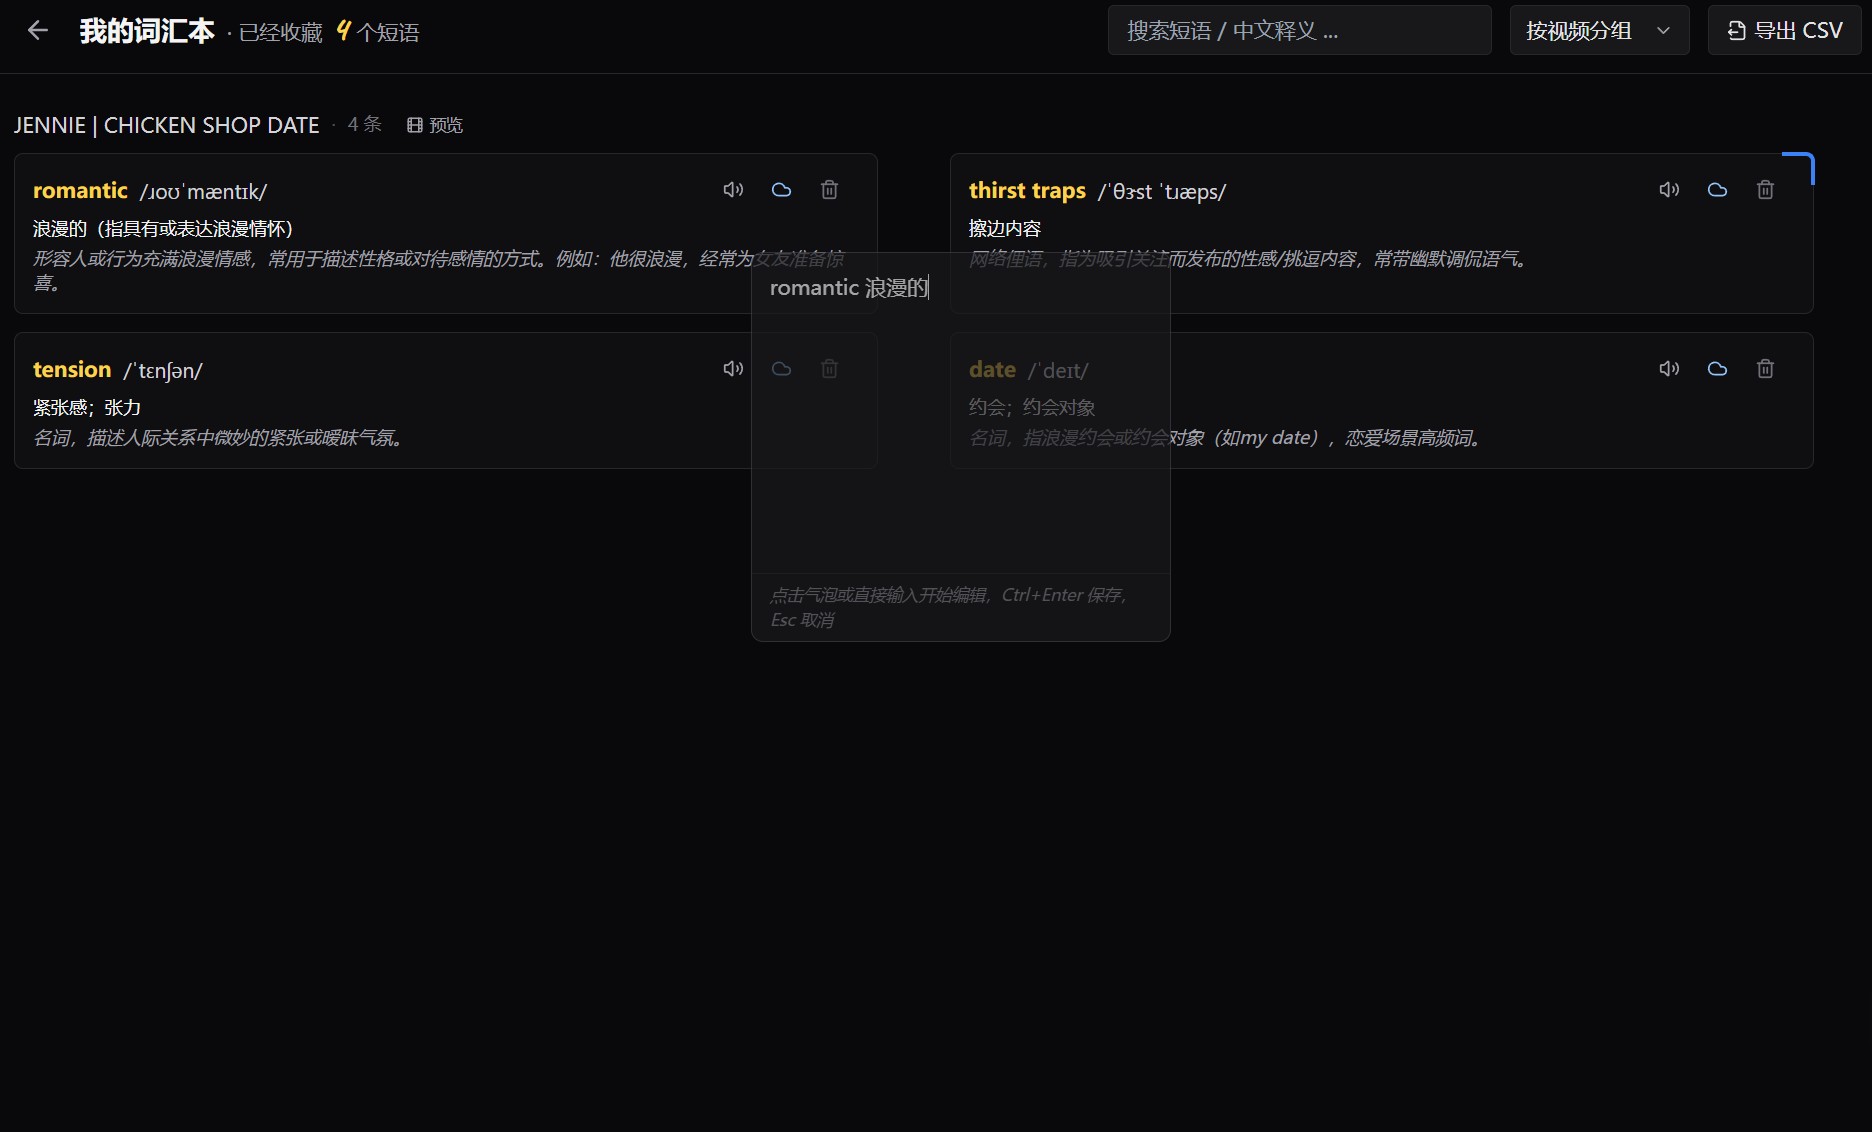Viewport: 1872px width, 1132px height.
Task: Click the /ˈtɛnʃən/ phonetic text
Action: click(163, 371)
